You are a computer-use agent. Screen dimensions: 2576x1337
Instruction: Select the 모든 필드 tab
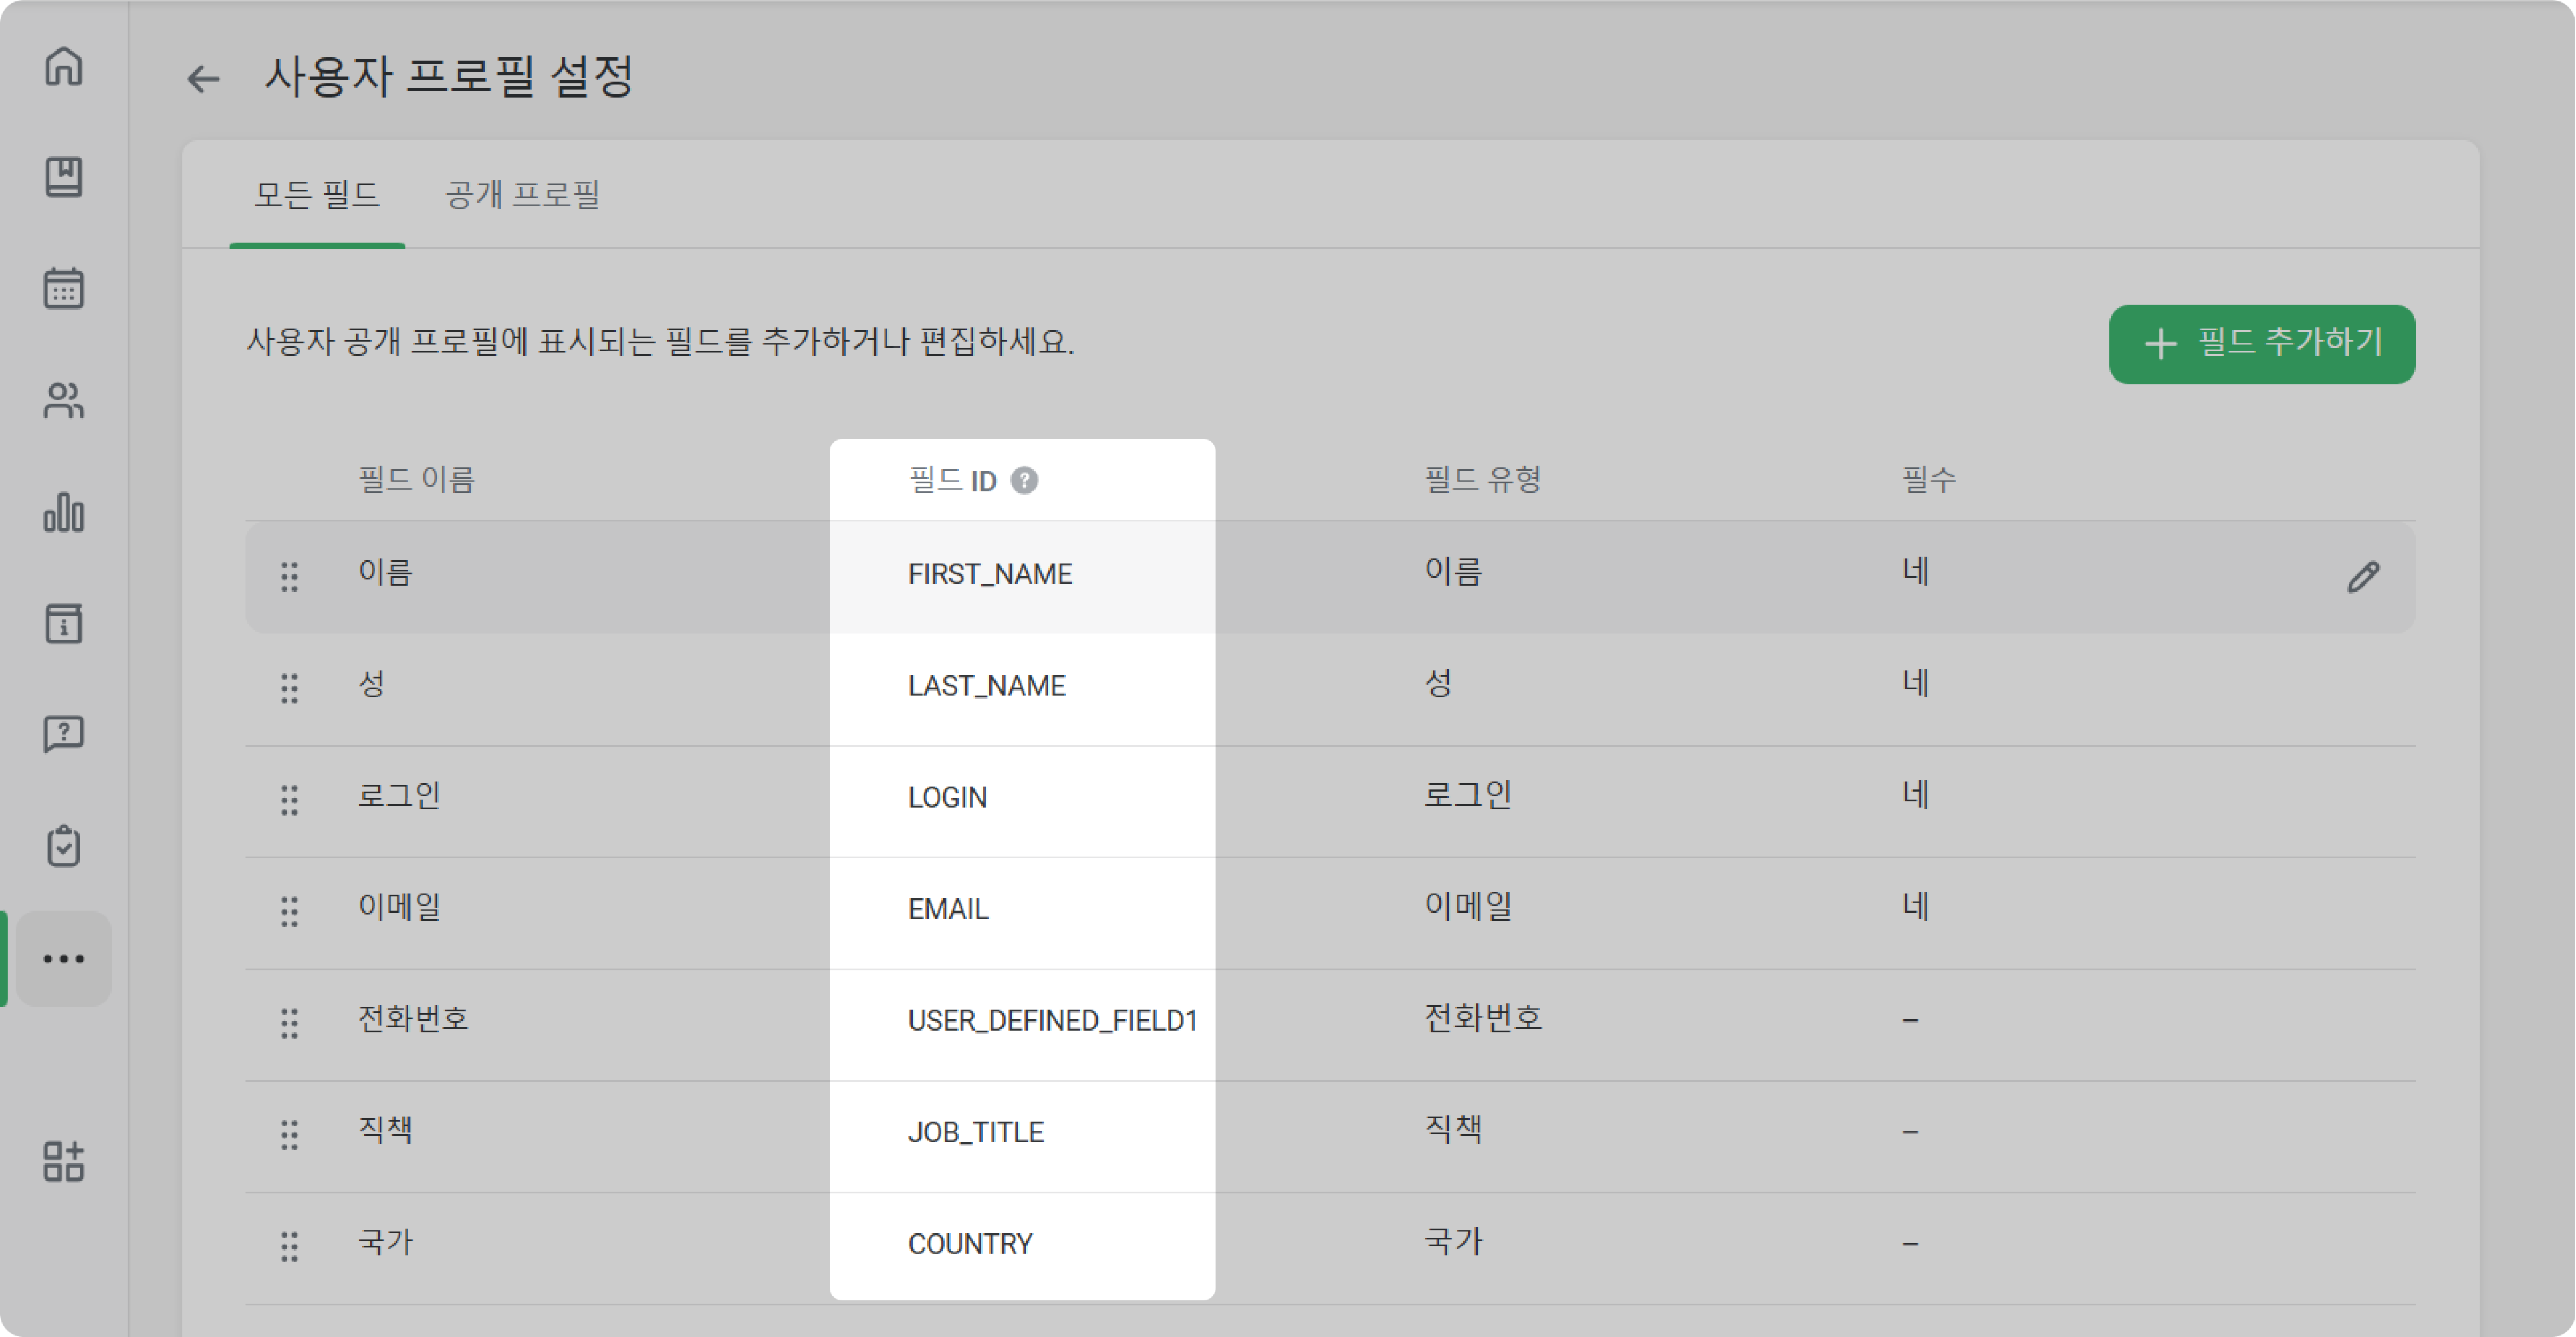point(317,194)
